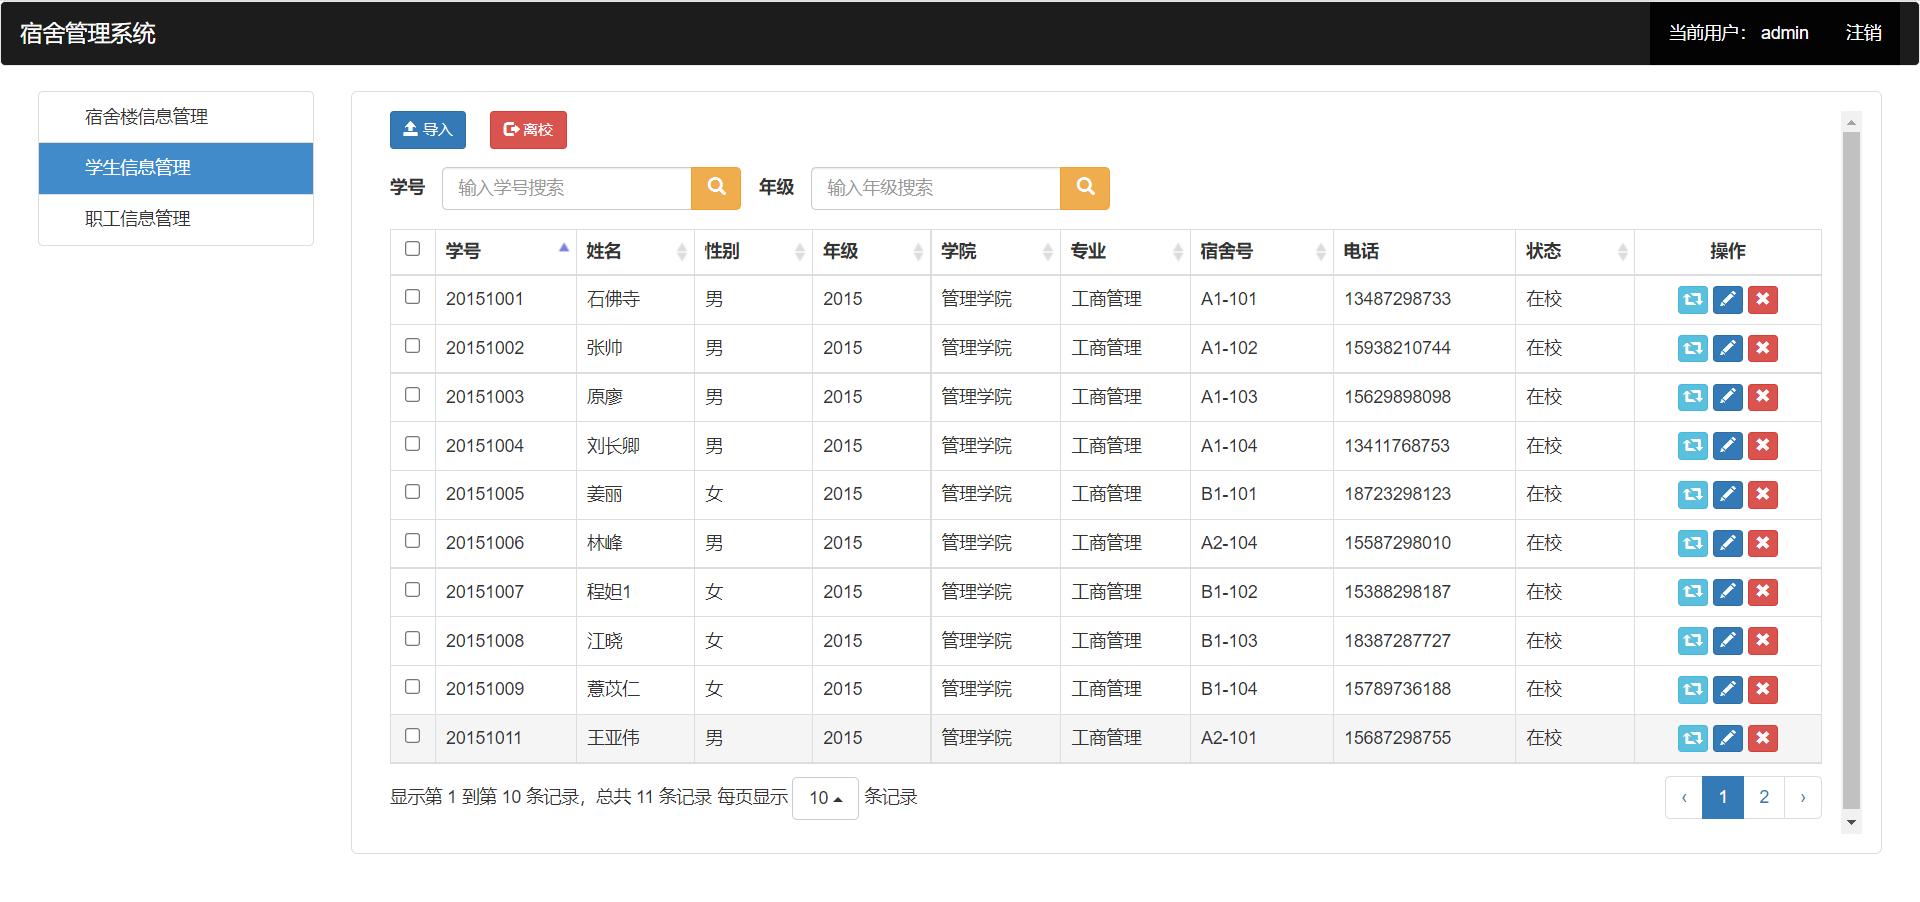Sort by the 性别 column header

click(754, 251)
